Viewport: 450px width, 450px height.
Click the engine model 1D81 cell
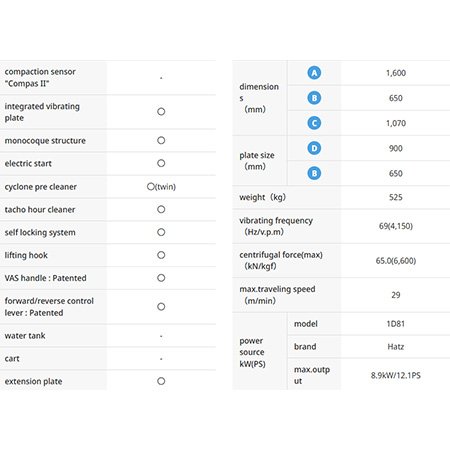[395, 324]
